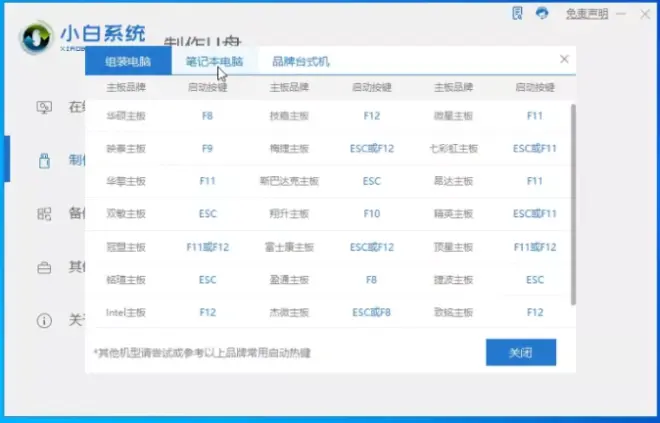Screen dimensions: 660x423
Task: Click the 梅捷主板 cell
Action: click(x=289, y=149)
